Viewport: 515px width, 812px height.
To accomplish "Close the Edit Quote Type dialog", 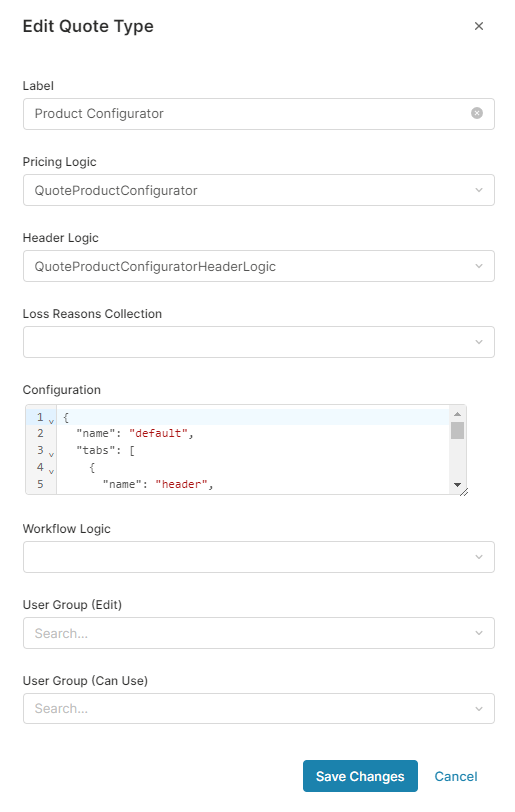I will 479,26.
